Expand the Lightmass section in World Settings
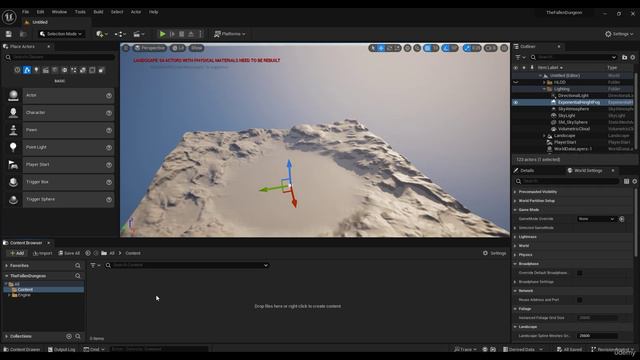The width and height of the screenshot is (640, 360). 515,237
